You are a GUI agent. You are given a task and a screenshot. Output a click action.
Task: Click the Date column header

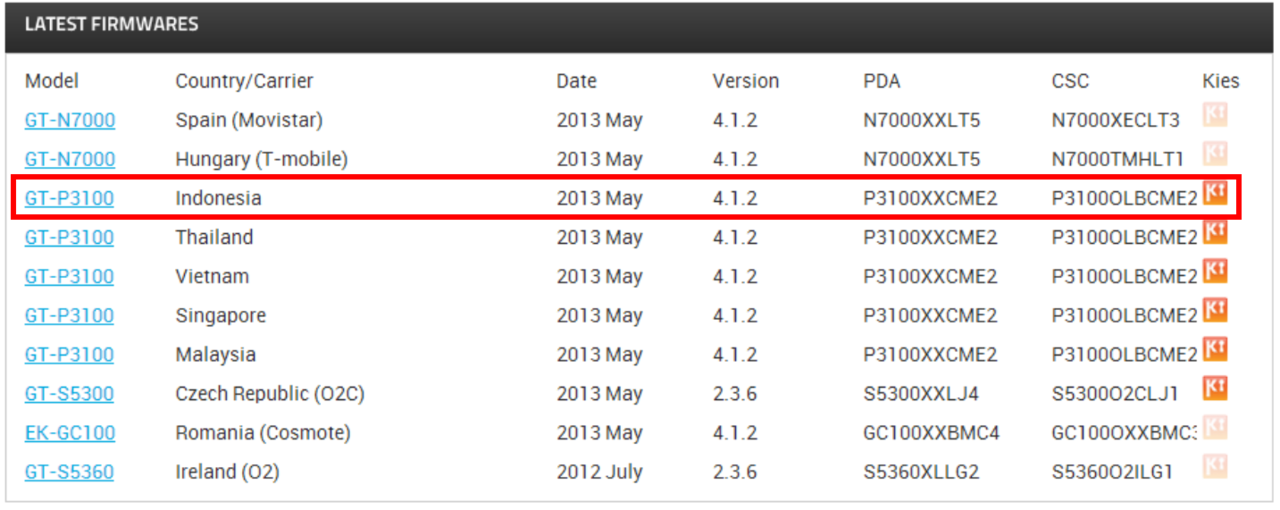click(576, 81)
